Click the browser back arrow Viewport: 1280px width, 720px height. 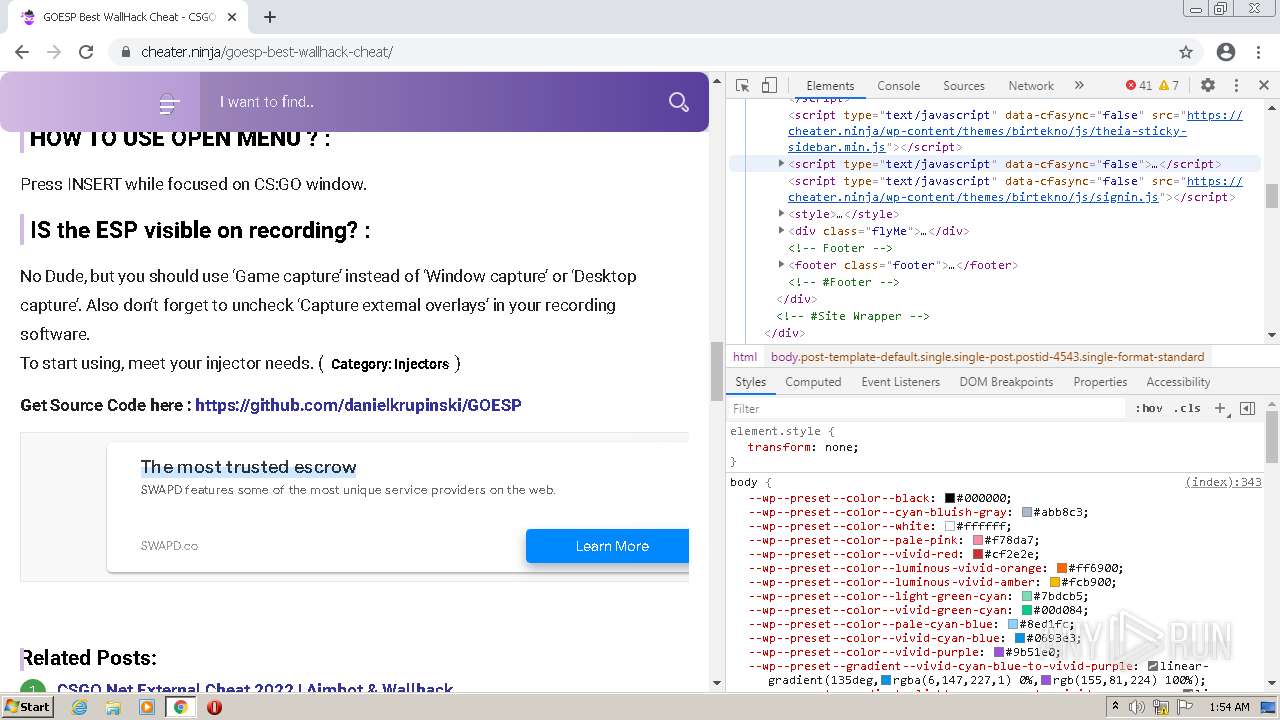[22, 52]
